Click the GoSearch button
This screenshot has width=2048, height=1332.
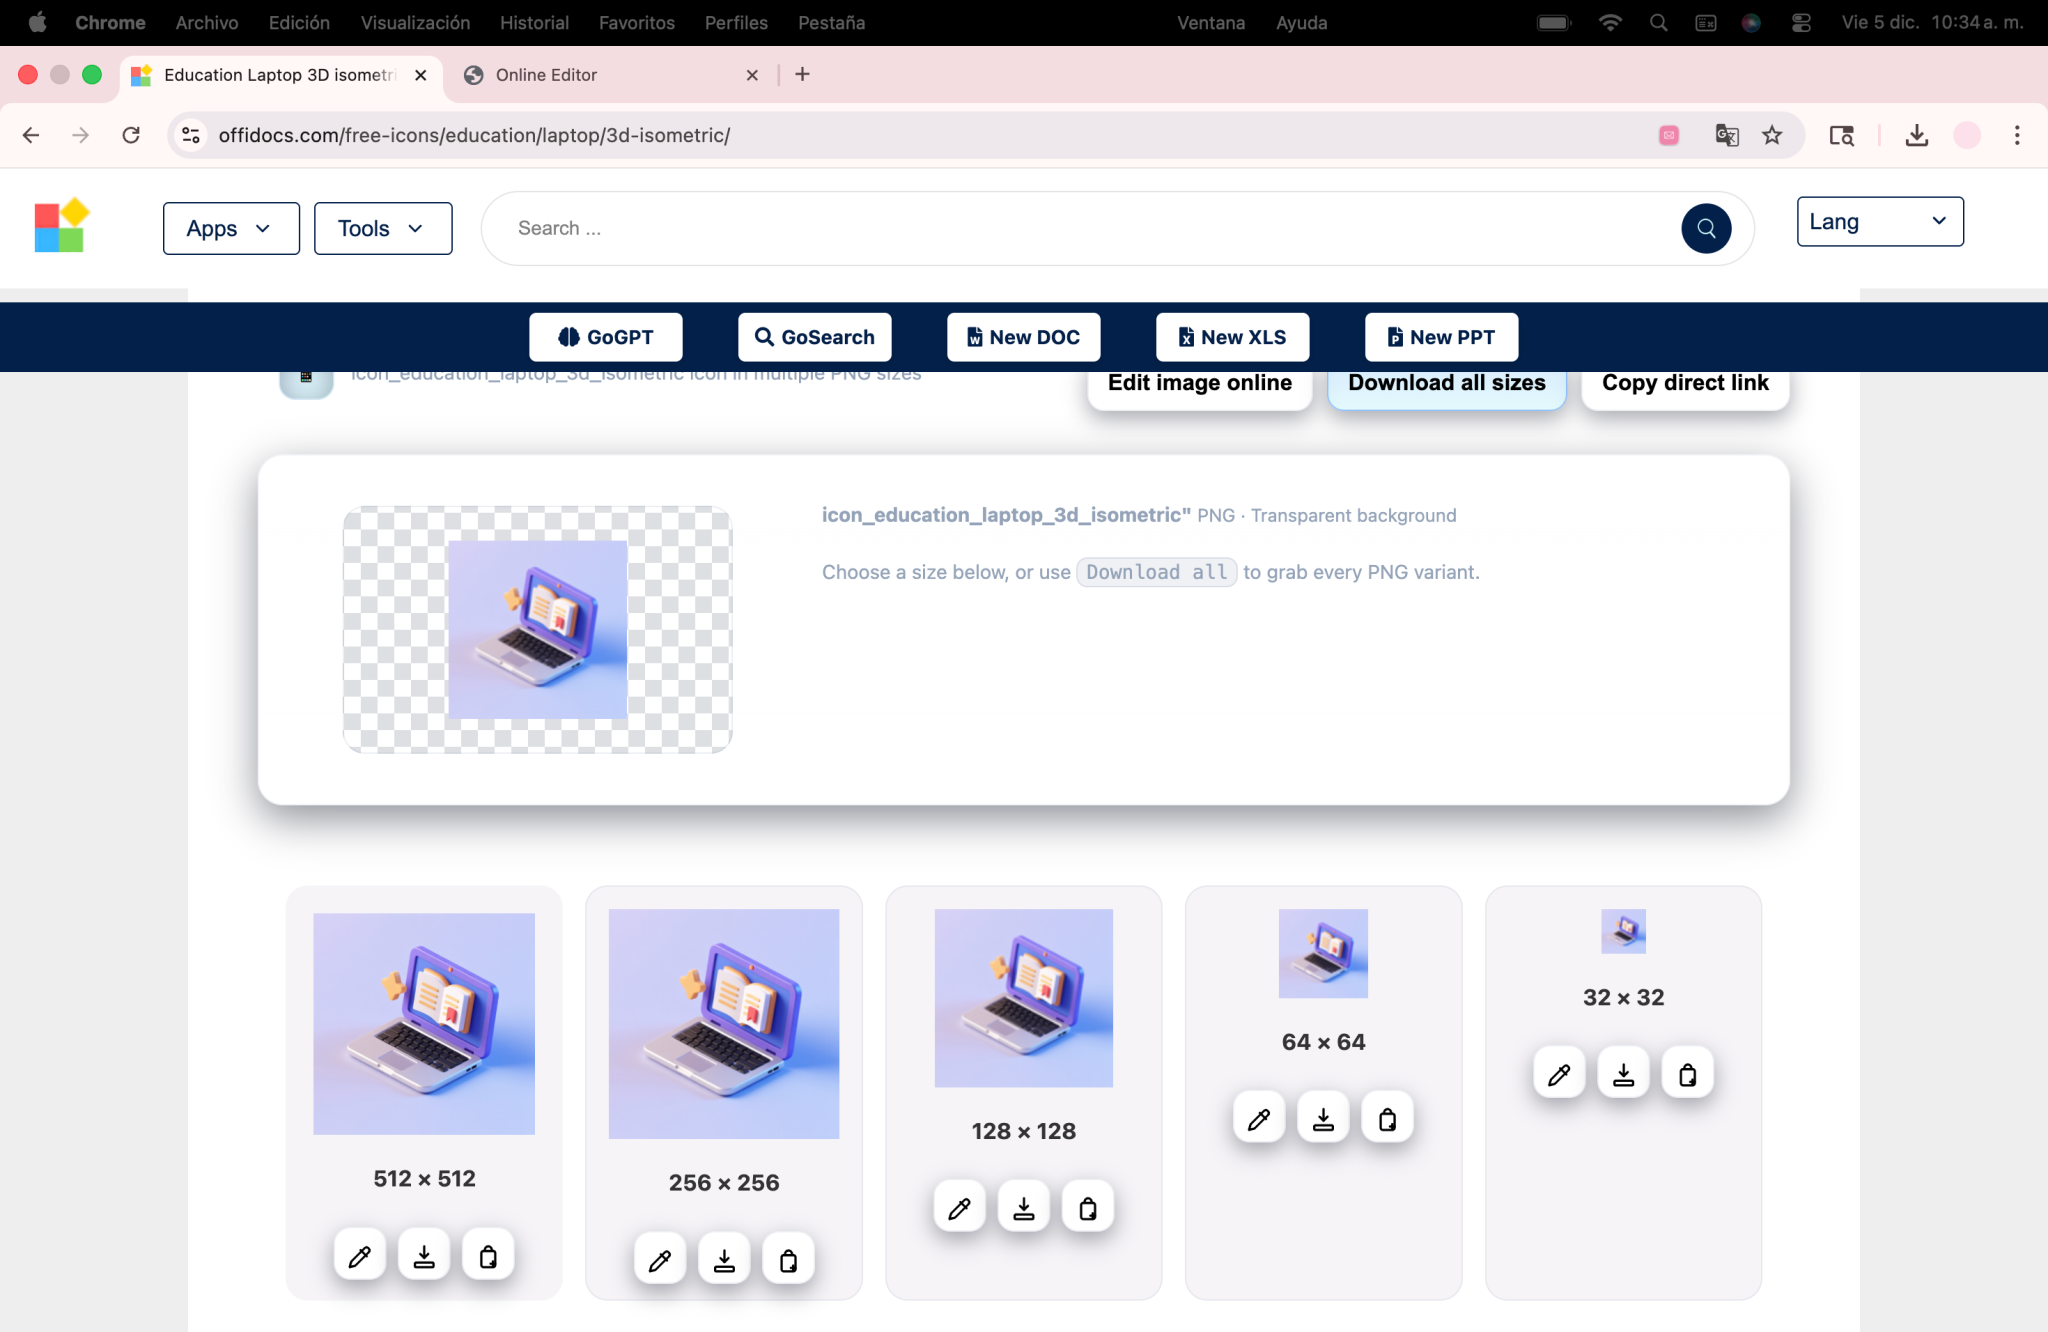pyautogui.click(x=815, y=337)
